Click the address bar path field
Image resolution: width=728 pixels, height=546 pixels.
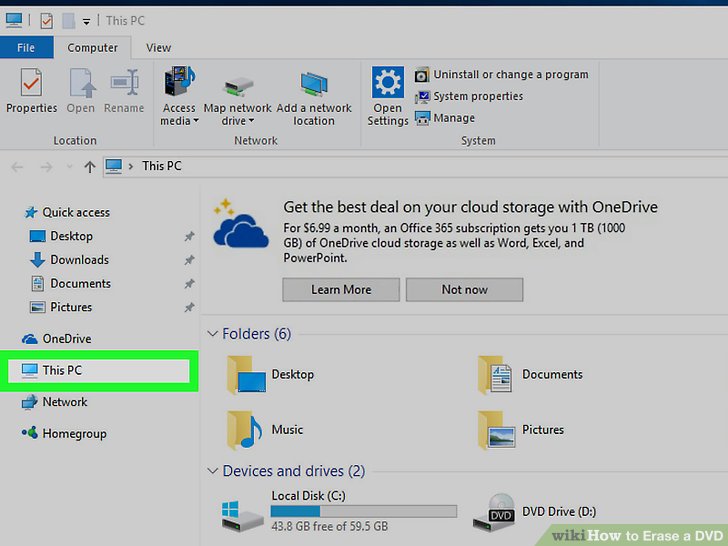click(416, 166)
